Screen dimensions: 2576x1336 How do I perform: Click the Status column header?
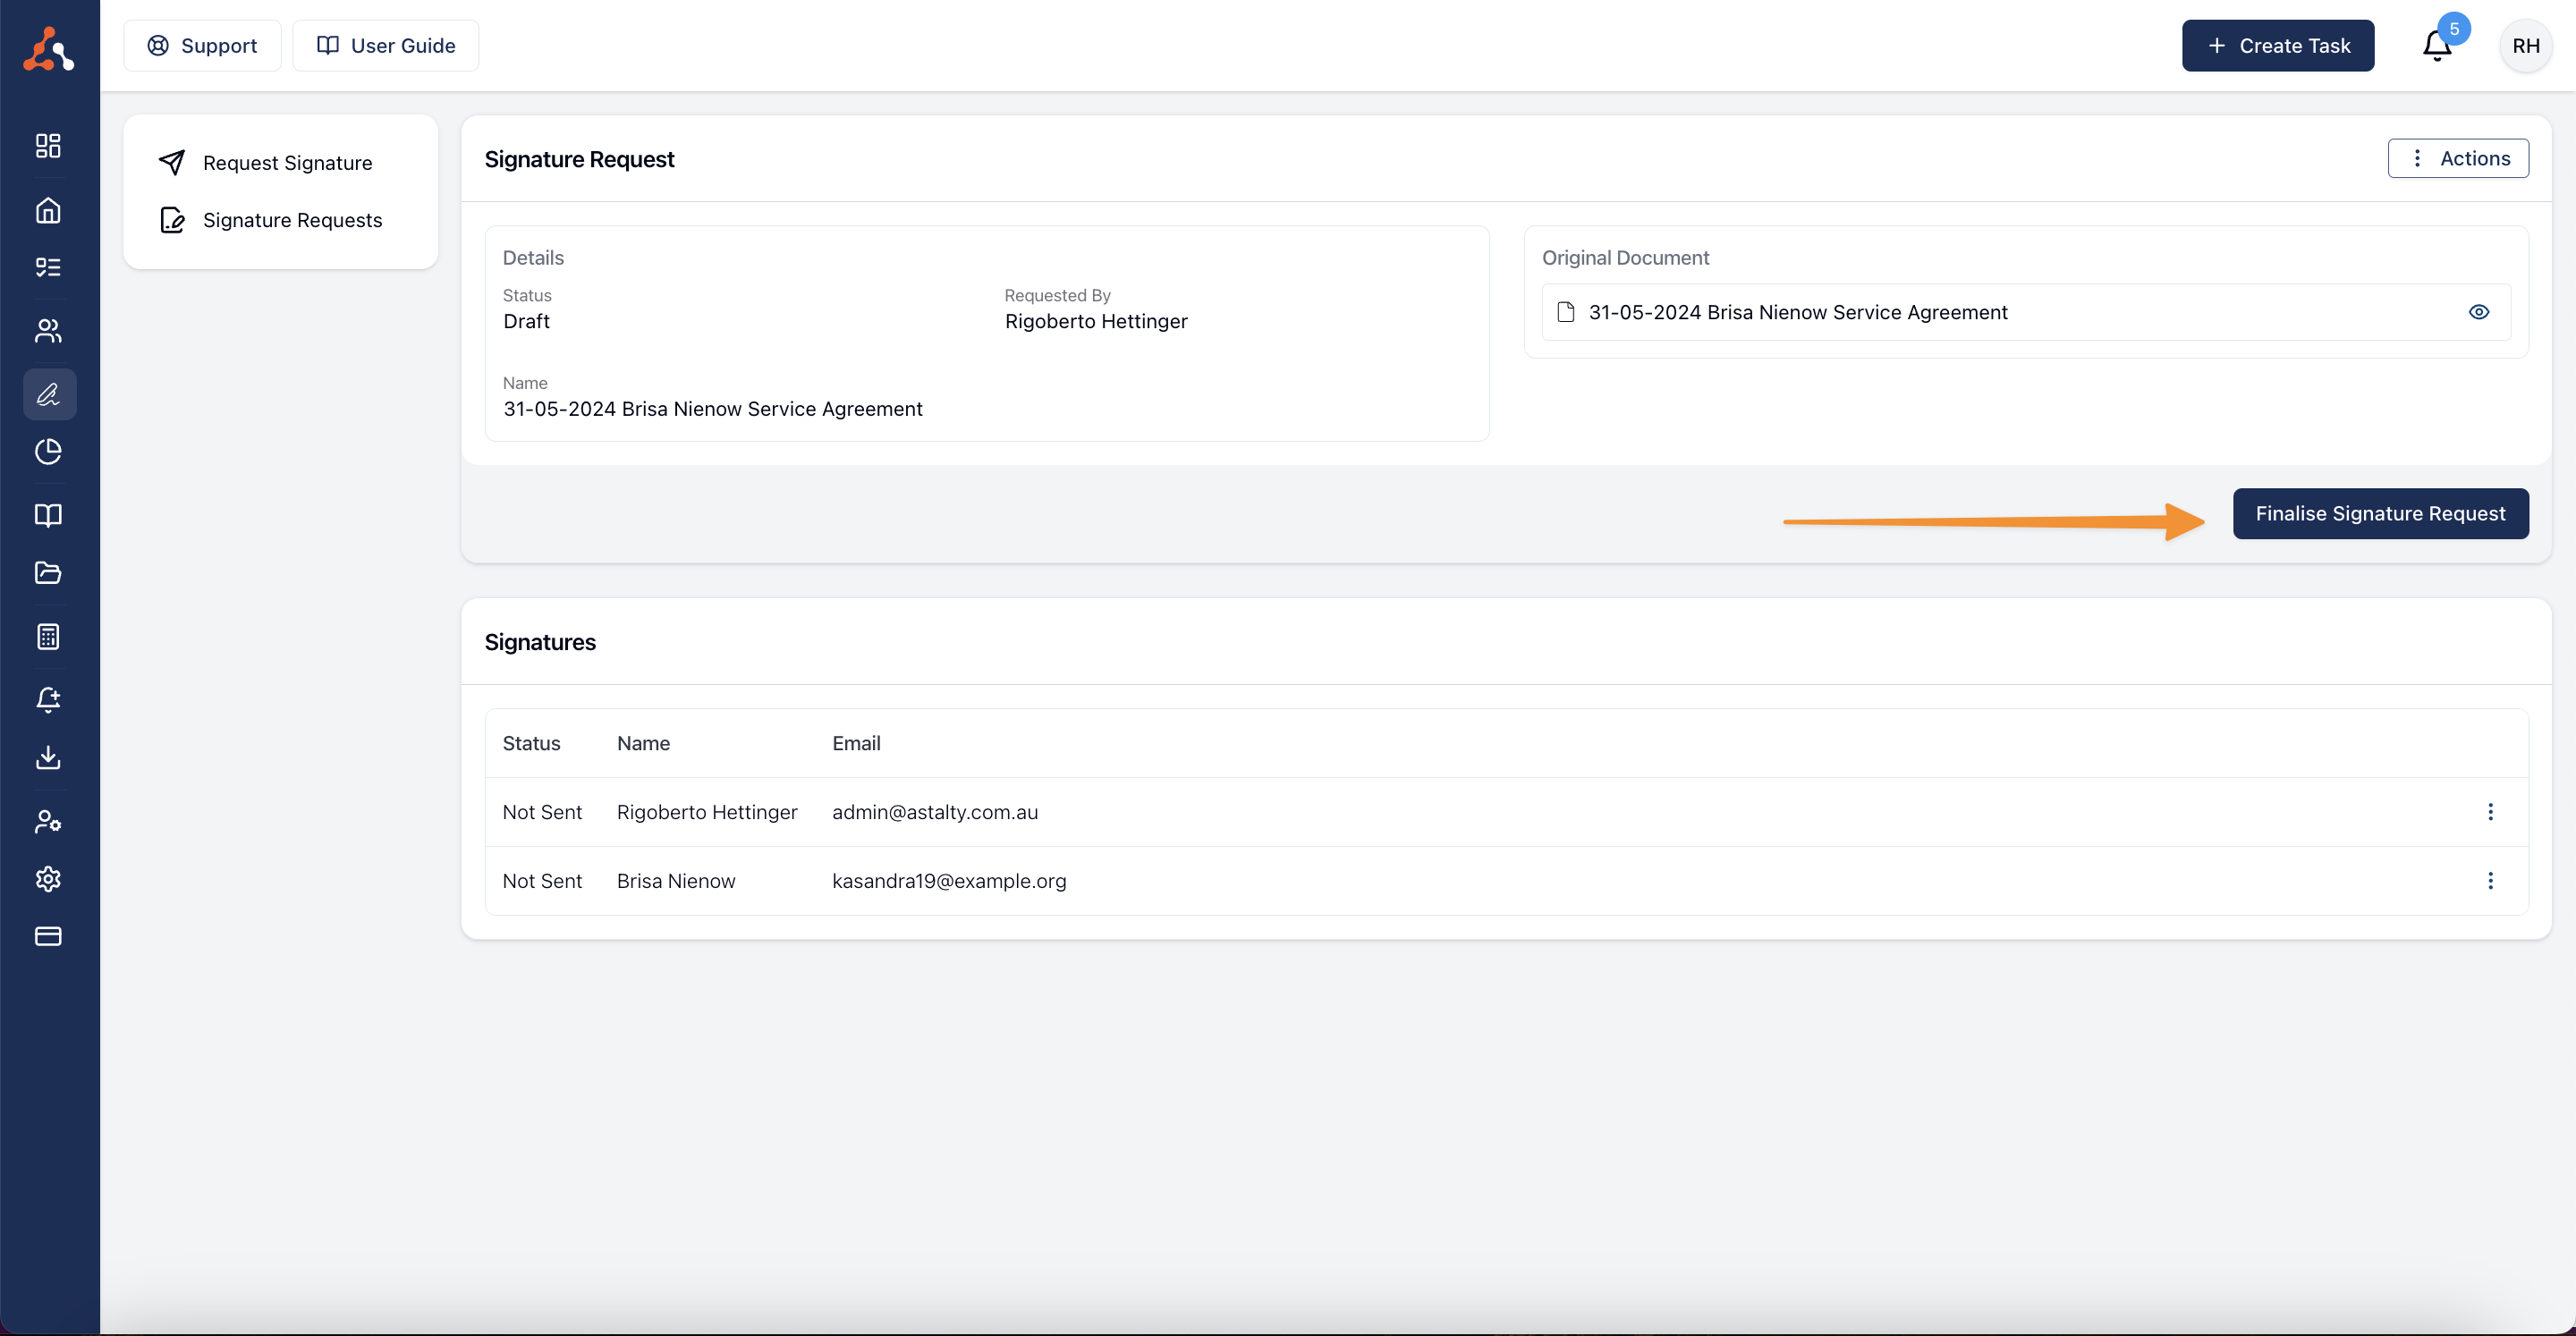[531, 743]
